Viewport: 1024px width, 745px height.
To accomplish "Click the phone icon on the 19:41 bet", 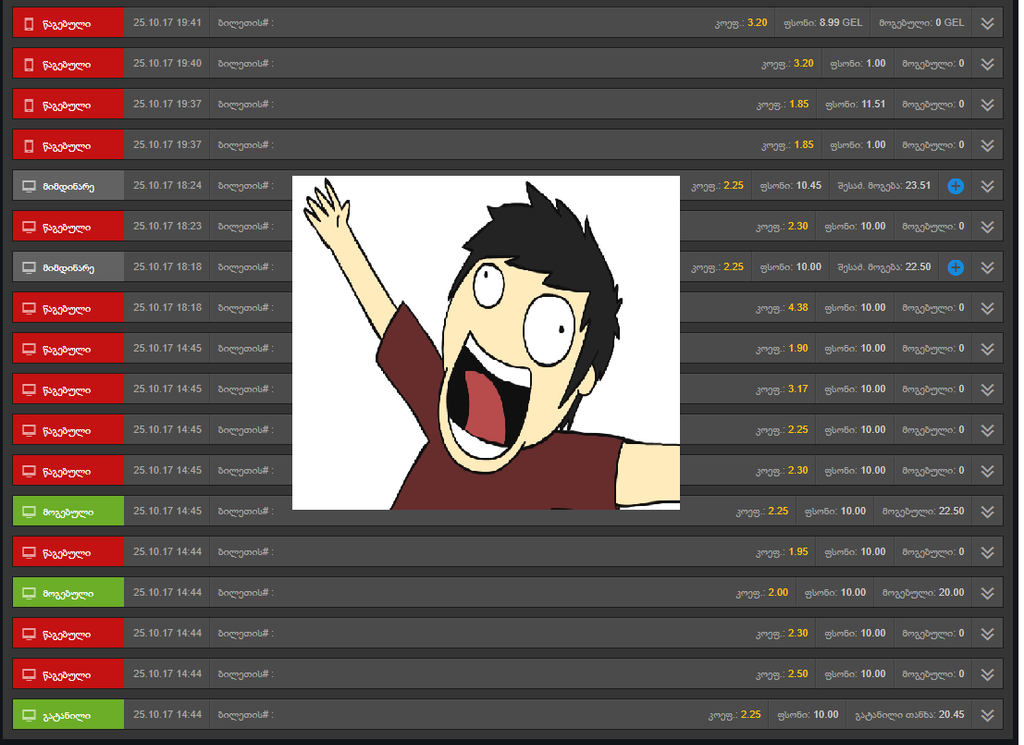I will [29, 24].
